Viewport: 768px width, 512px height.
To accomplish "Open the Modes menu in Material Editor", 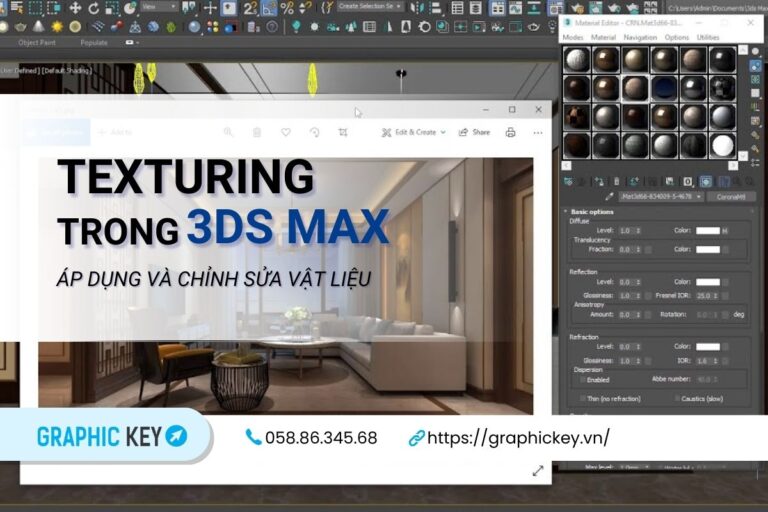I will [x=573, y=37].
